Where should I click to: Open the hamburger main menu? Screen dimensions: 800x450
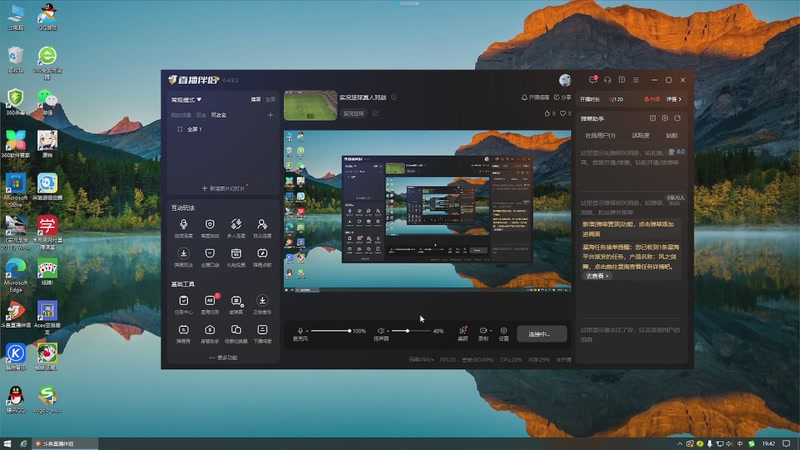coord(636,80)
